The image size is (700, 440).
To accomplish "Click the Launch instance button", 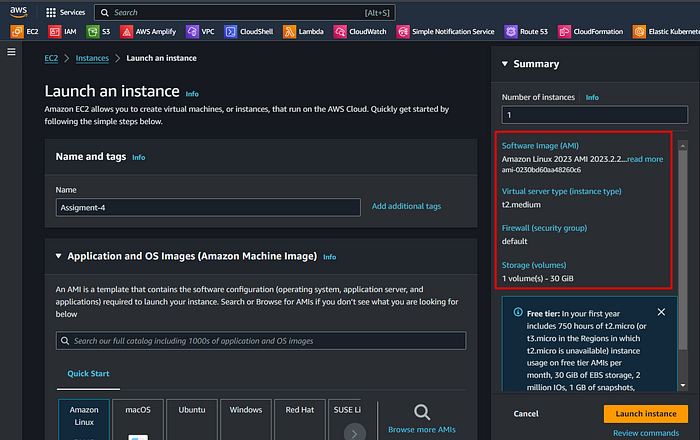I will 646,414.
